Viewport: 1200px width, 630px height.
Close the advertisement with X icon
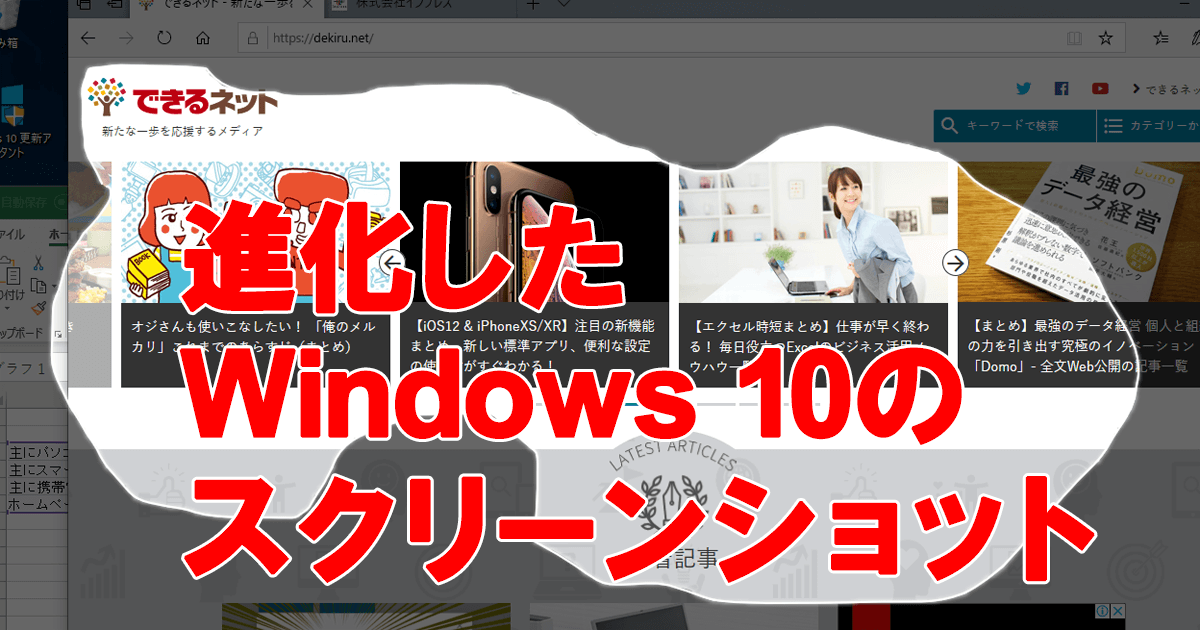click(1116, 611)
